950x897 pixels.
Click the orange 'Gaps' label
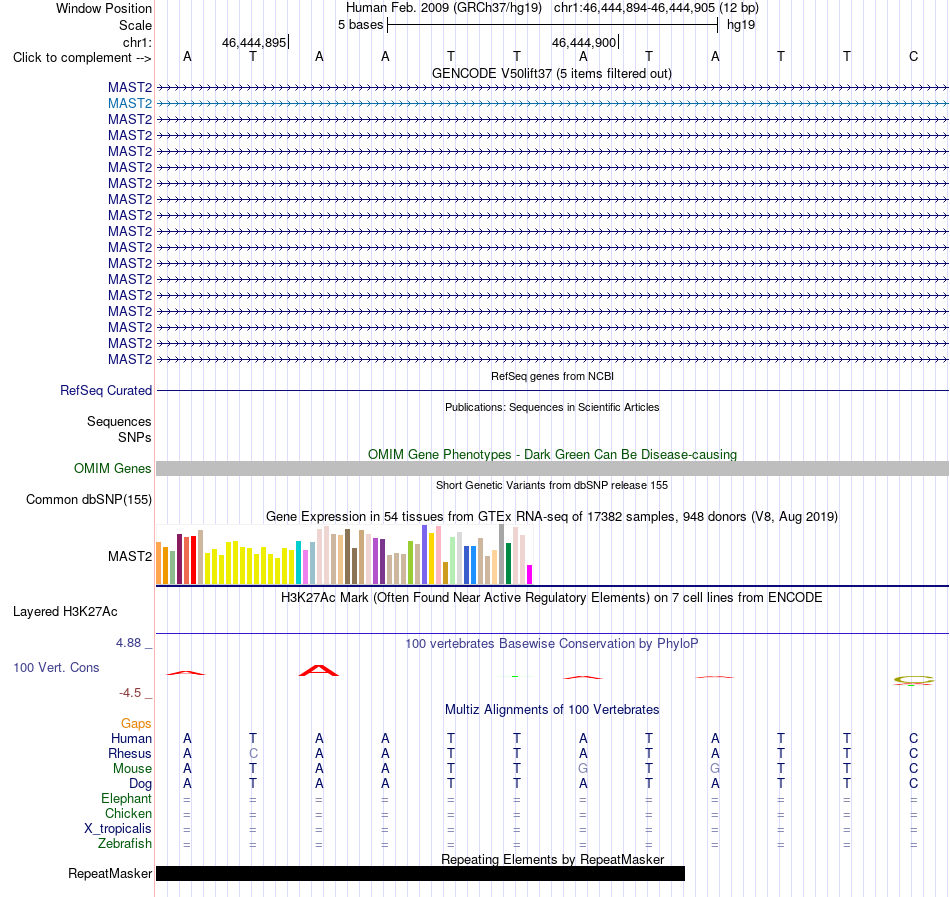pyautogui.click(x=136, y=723)
